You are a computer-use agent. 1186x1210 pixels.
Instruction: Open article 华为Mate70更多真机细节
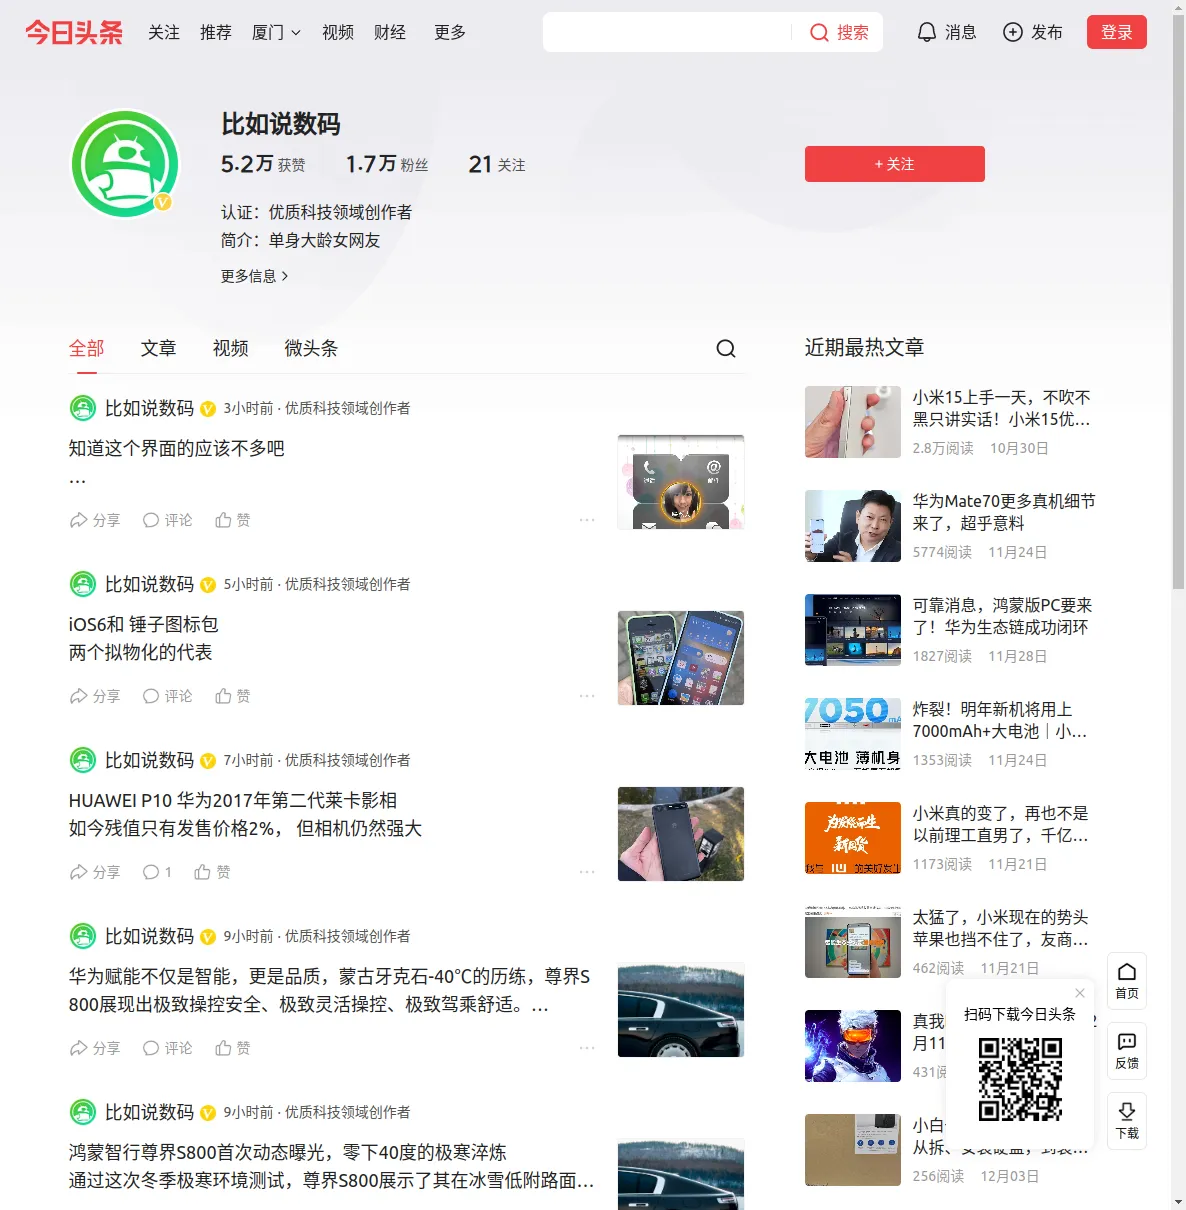(1004, 512)
